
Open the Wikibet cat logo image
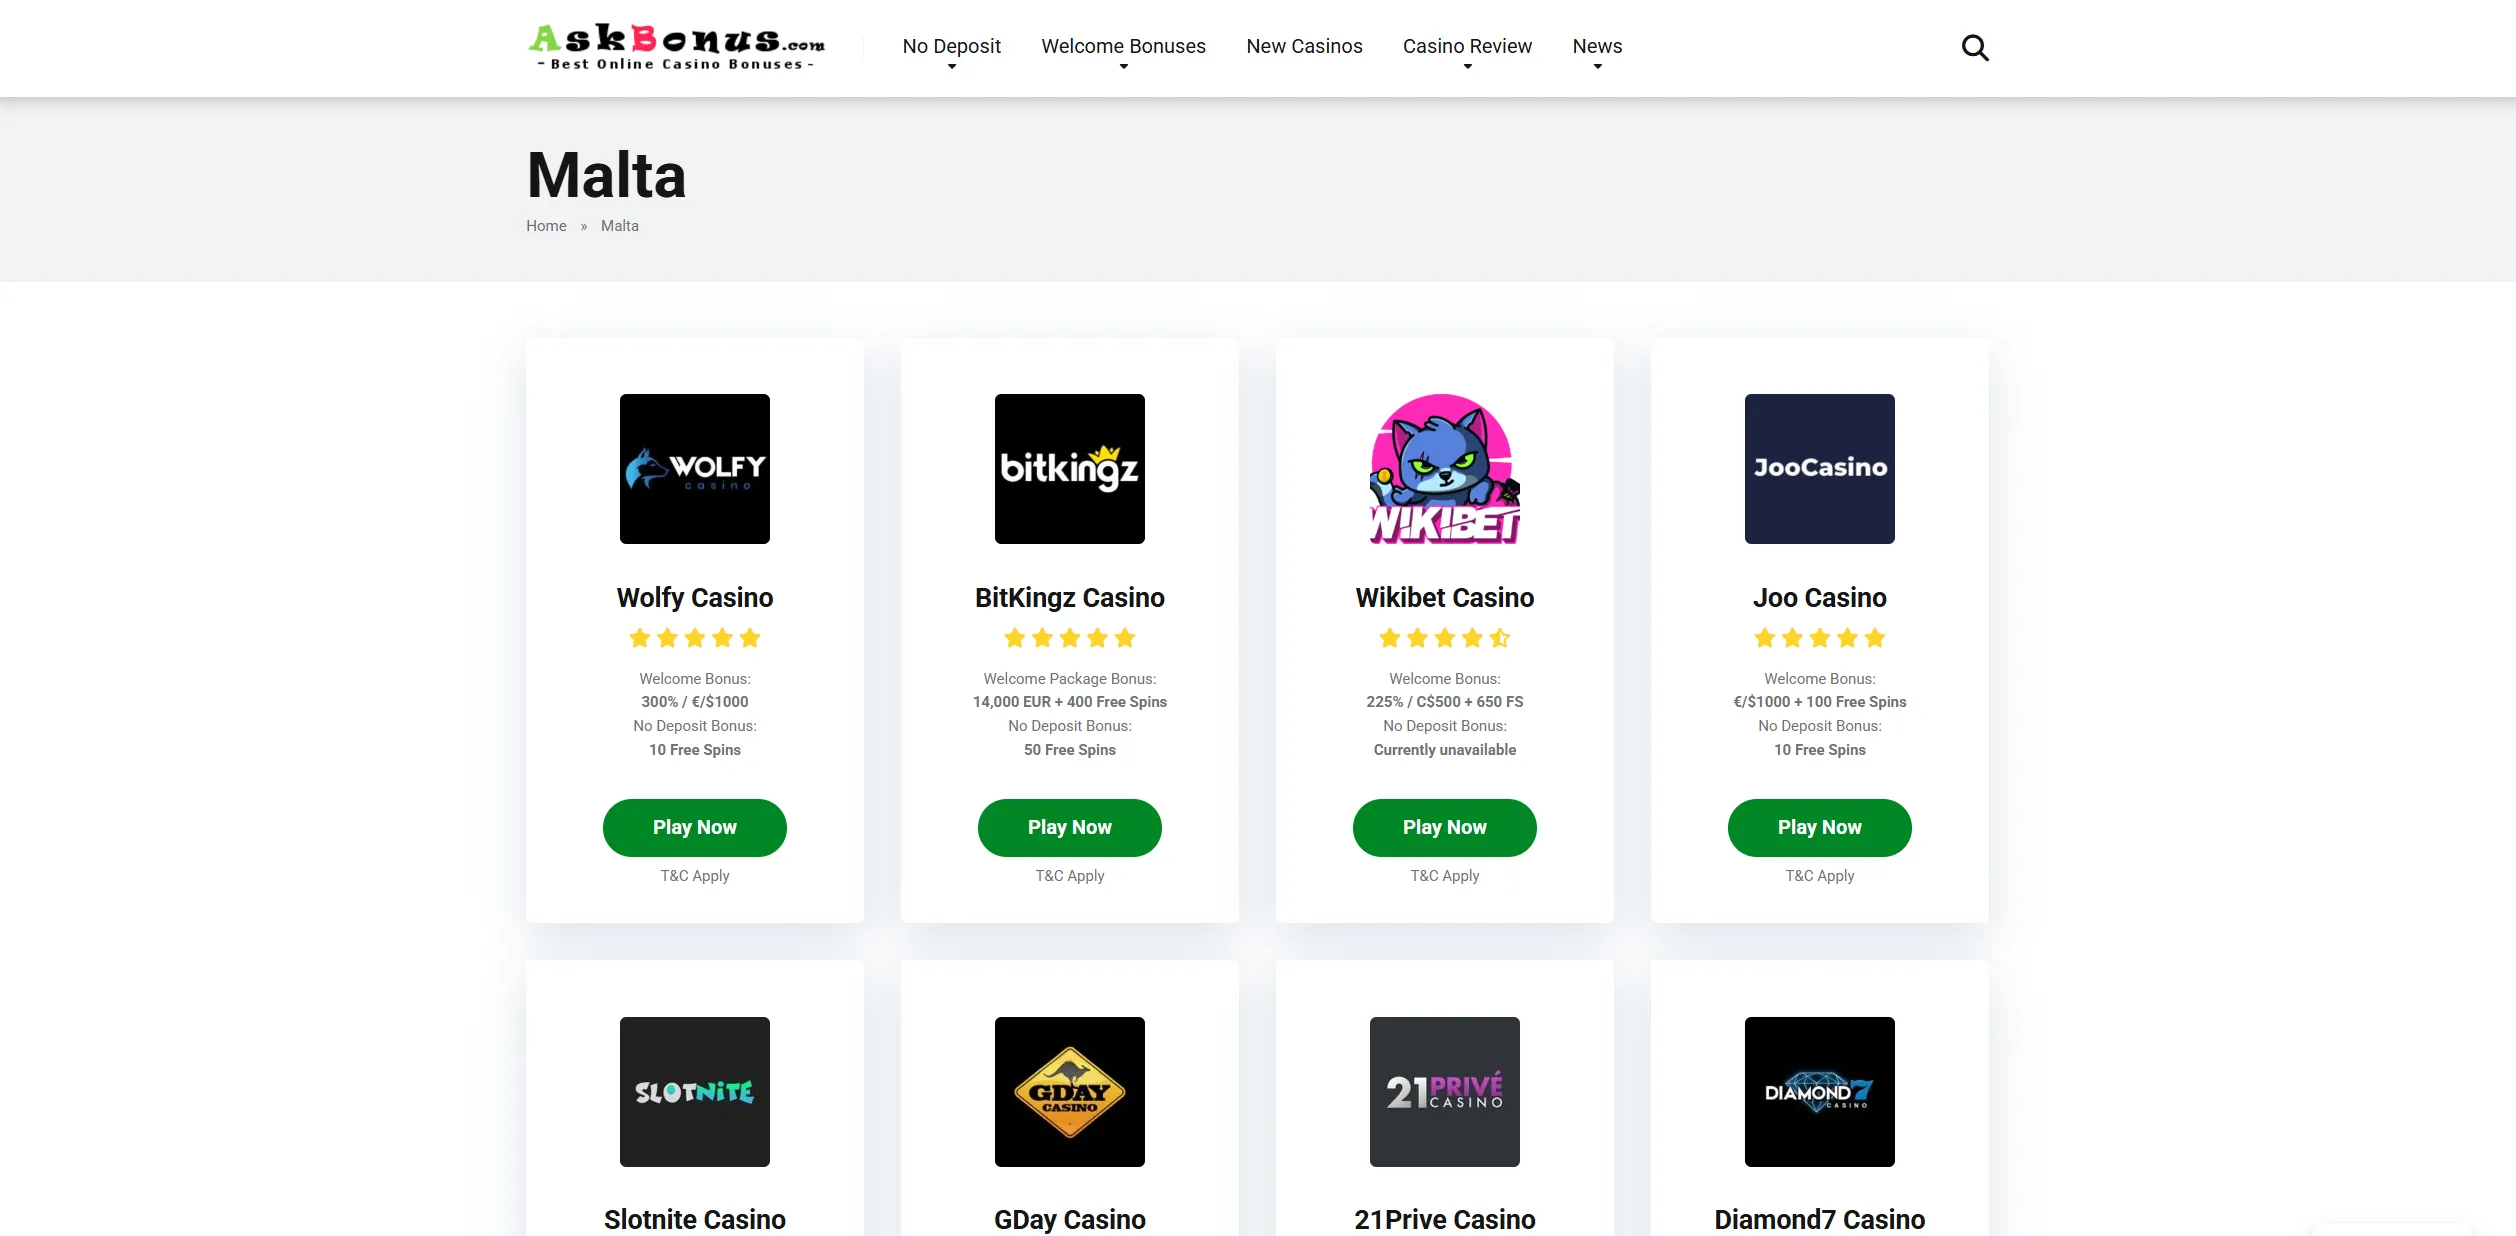point(1445,469)
